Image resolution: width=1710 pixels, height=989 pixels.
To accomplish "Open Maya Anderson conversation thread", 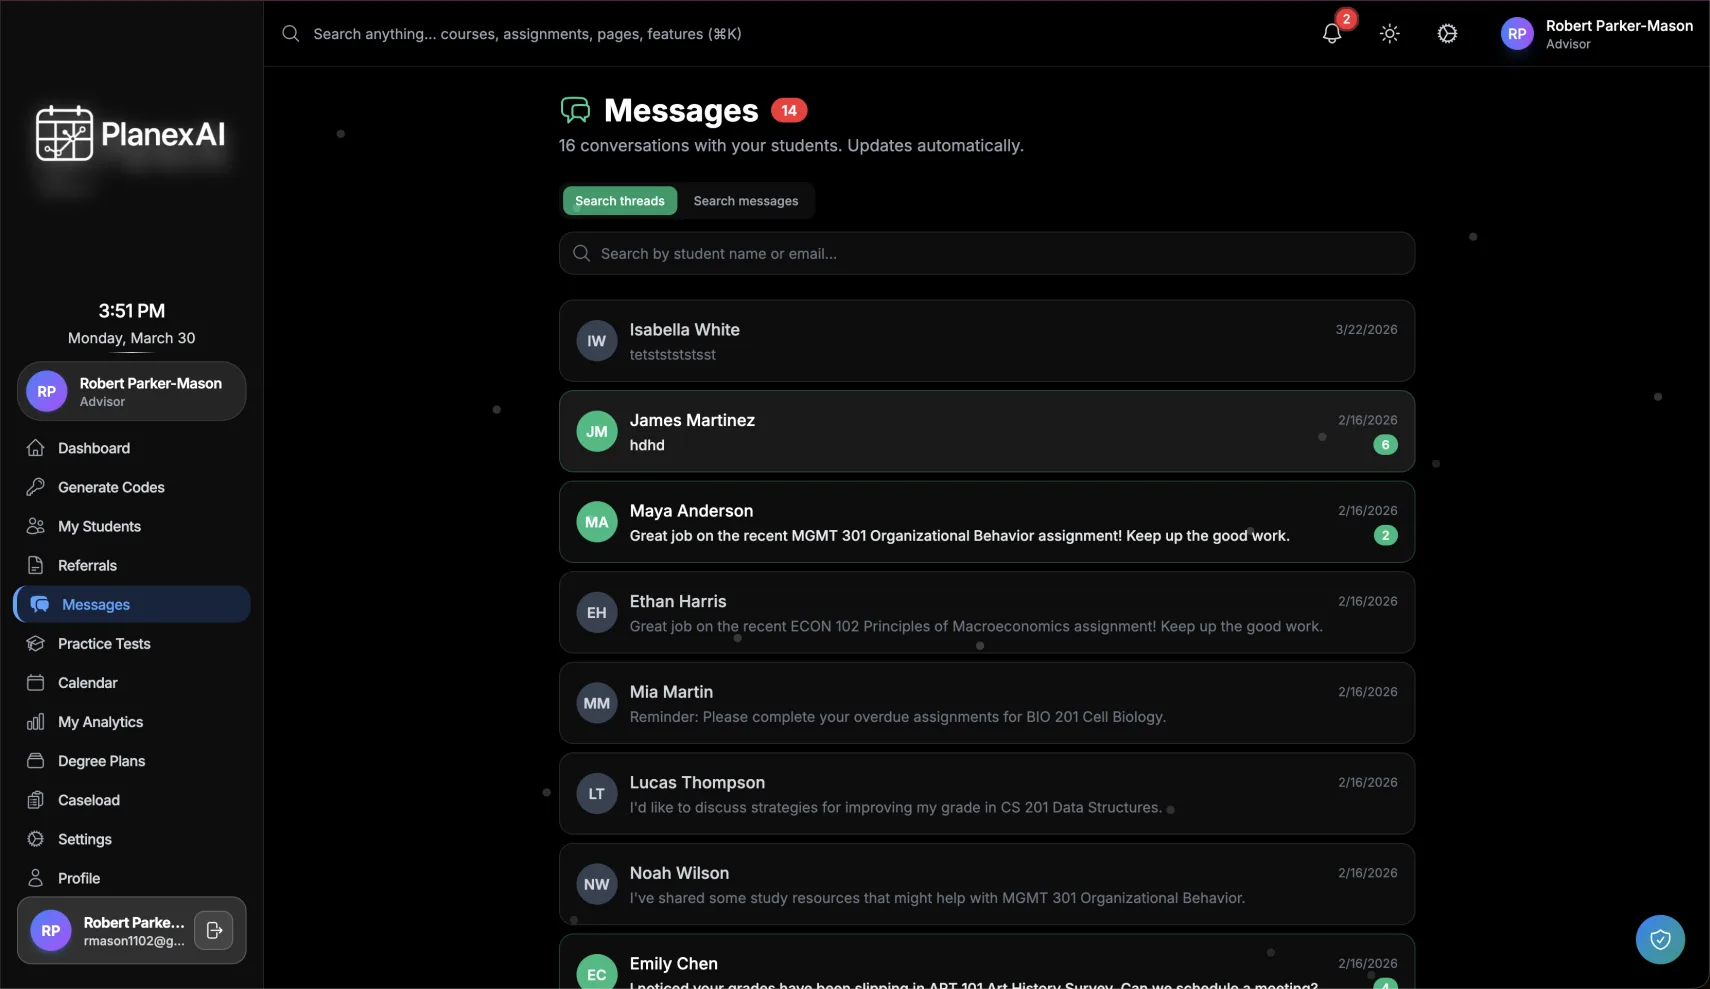I will tap(987, 522).
